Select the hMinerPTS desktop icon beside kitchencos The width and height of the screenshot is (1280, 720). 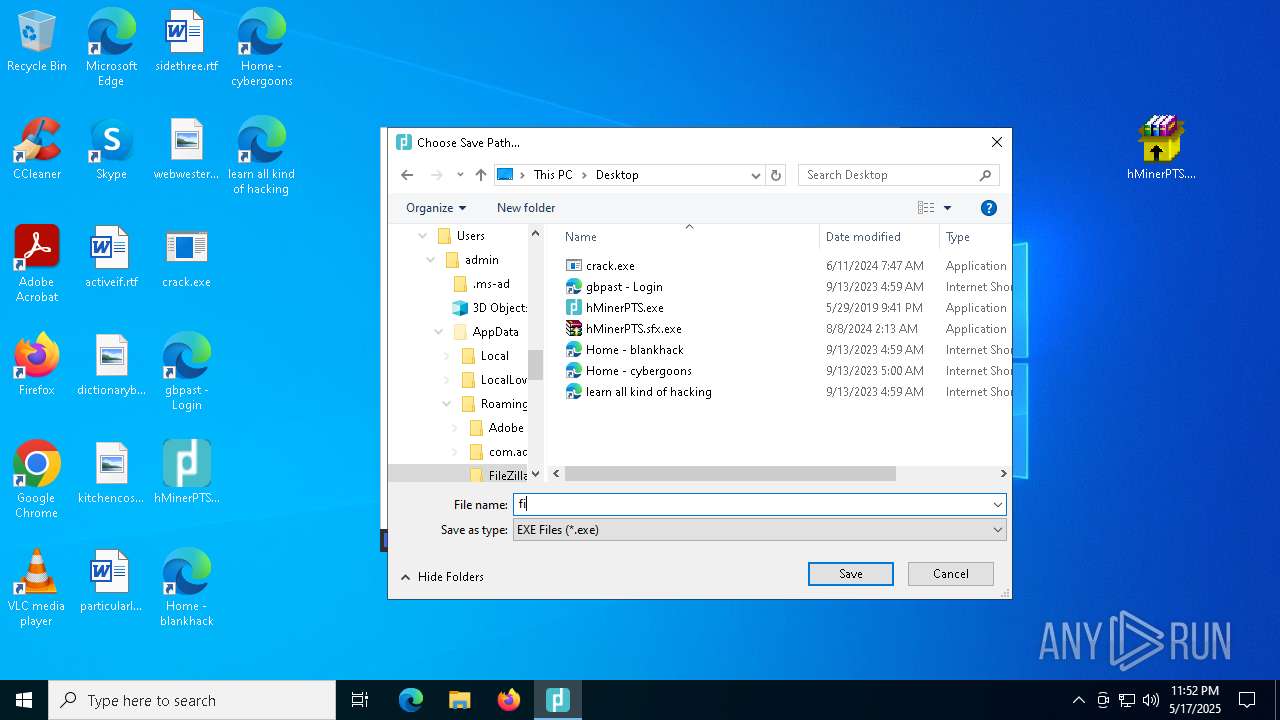(186, 474)
